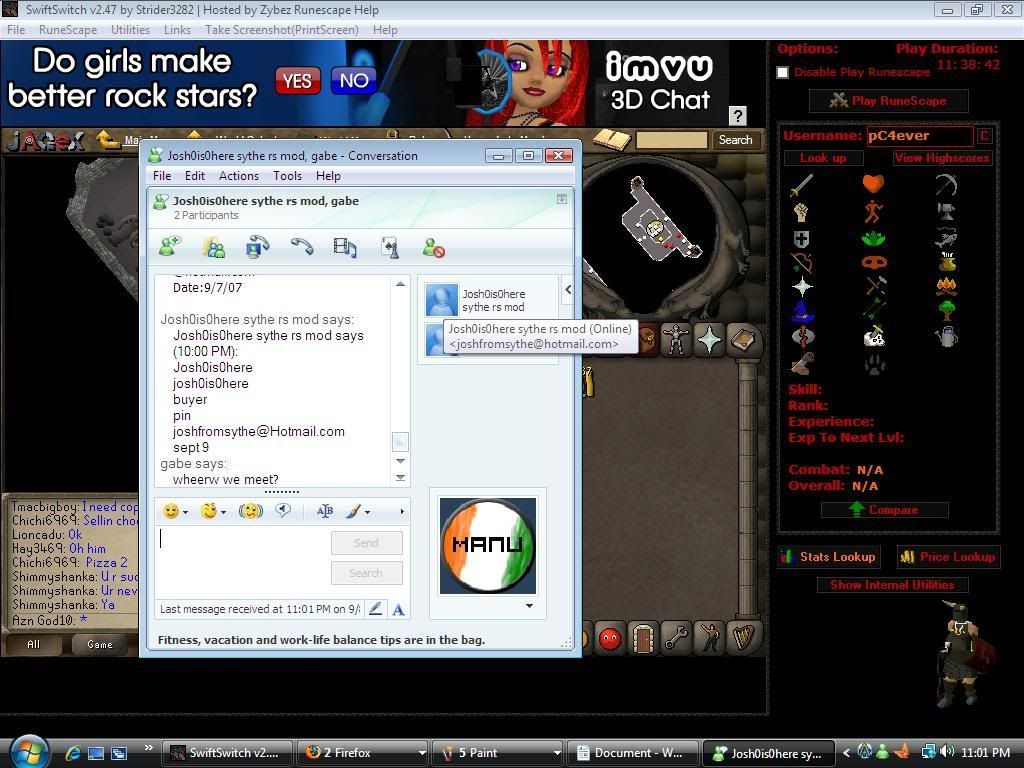Screen dimensions: 1024x768
Task: Select the Thieving mask skill icon
Action: pos(873,263)
